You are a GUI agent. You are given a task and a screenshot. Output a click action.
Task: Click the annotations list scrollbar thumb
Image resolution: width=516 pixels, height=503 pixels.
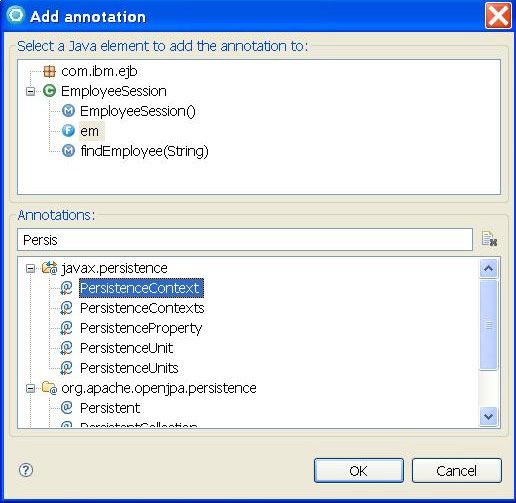tap(489, 325)
